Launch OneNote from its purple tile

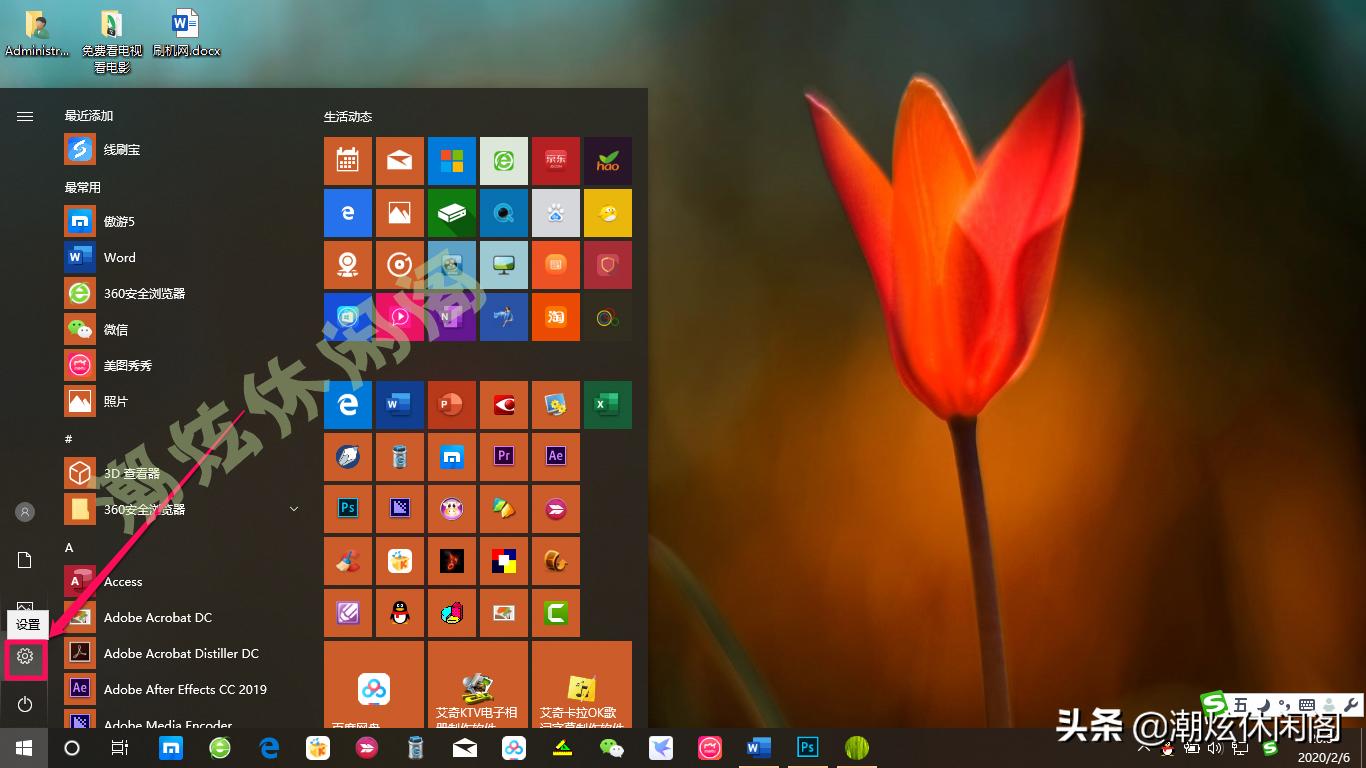pyautogui.click(x=452, y=317)
